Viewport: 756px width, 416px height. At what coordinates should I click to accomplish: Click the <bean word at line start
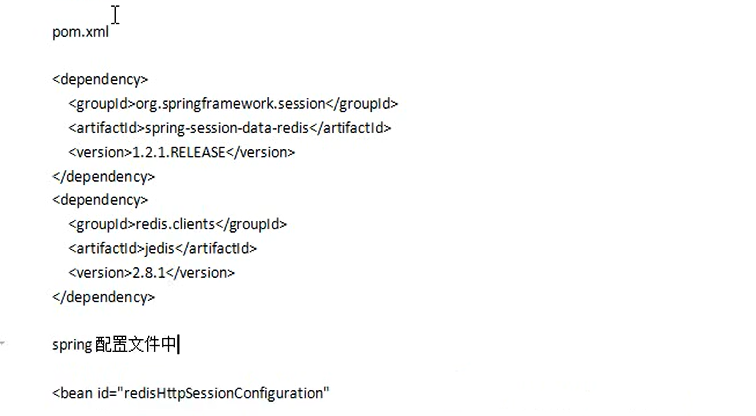click(73, 393)
